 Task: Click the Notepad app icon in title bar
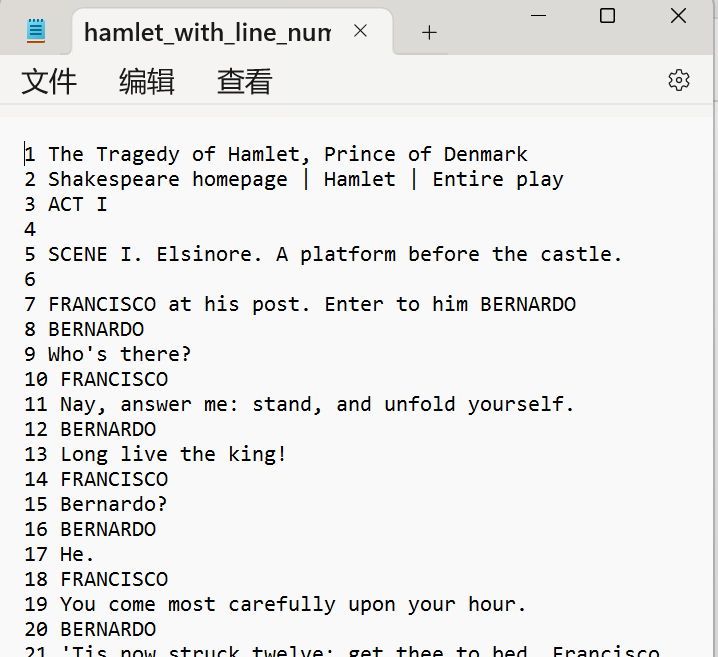36,32
